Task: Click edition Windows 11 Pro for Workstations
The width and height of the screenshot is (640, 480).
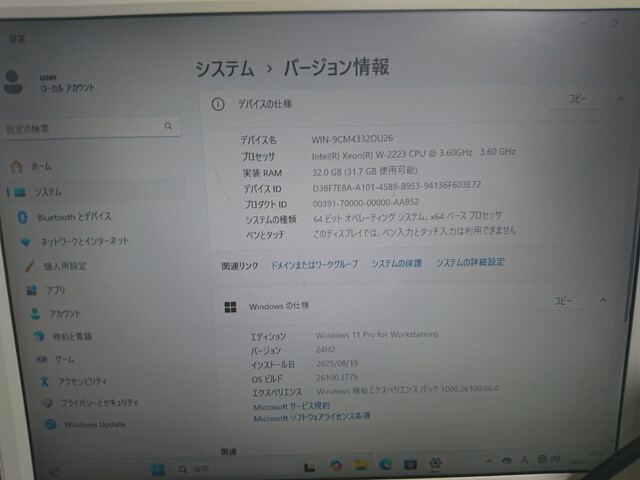Action: click(x=377, y=335)
